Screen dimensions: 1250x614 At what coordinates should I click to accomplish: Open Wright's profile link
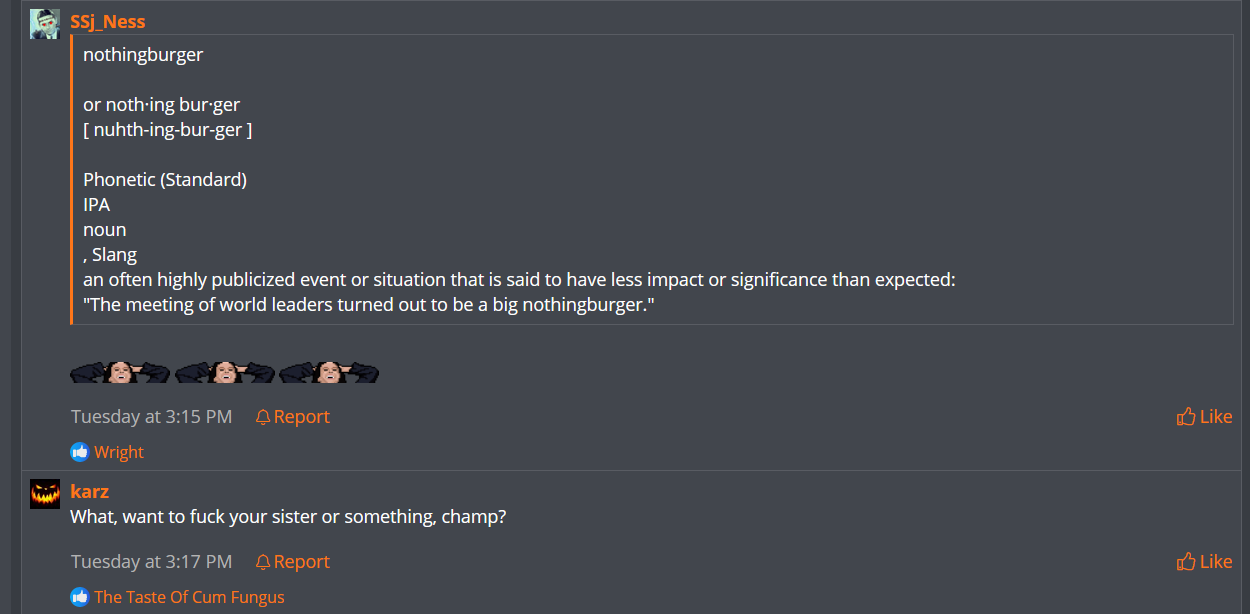coord(119,452)
